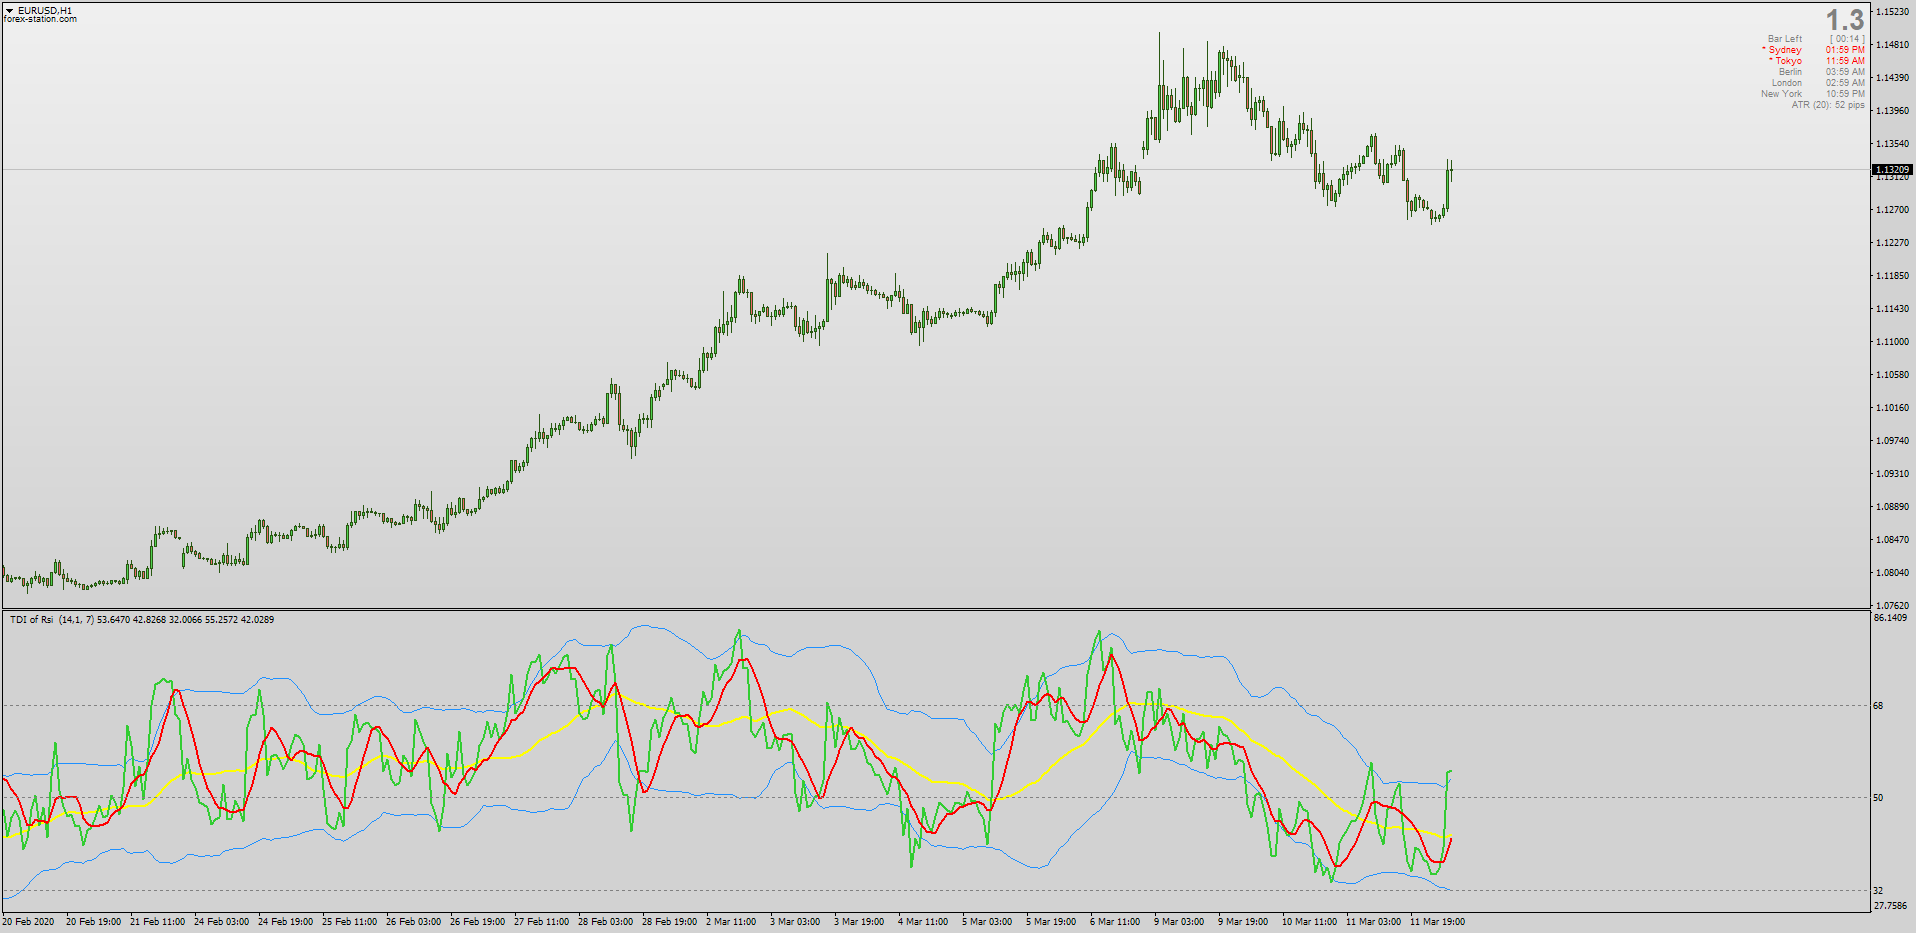Click the forex-station.com text
1916x933 pixels.
[x=40, y=19]
